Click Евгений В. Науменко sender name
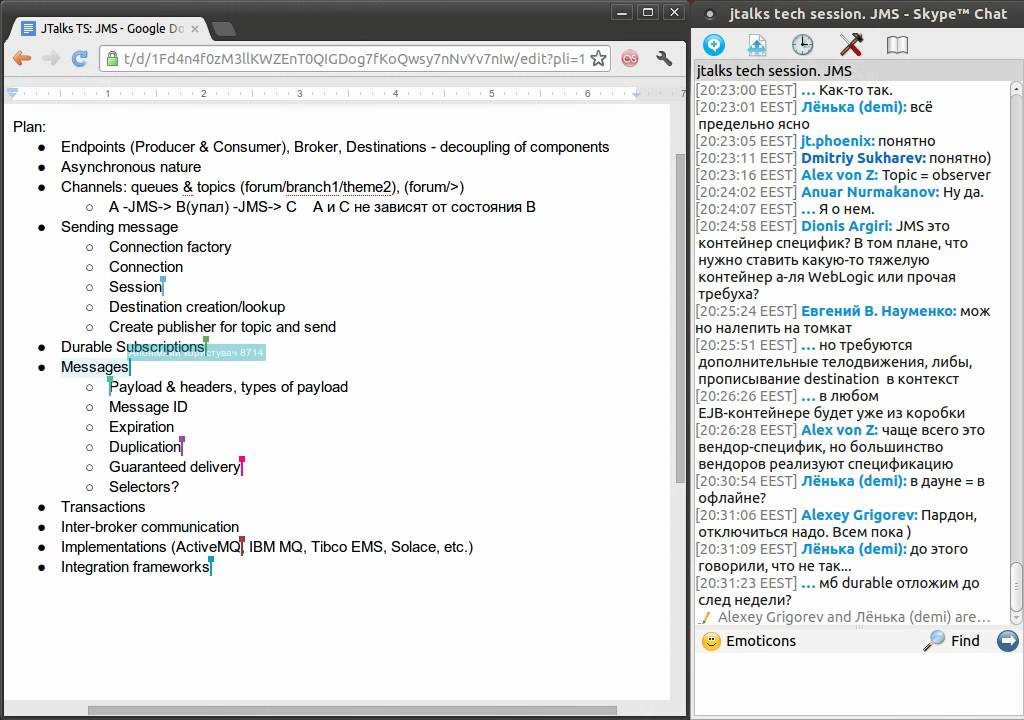Screen dimensions: 1024x720 click(x=878, y=311)
